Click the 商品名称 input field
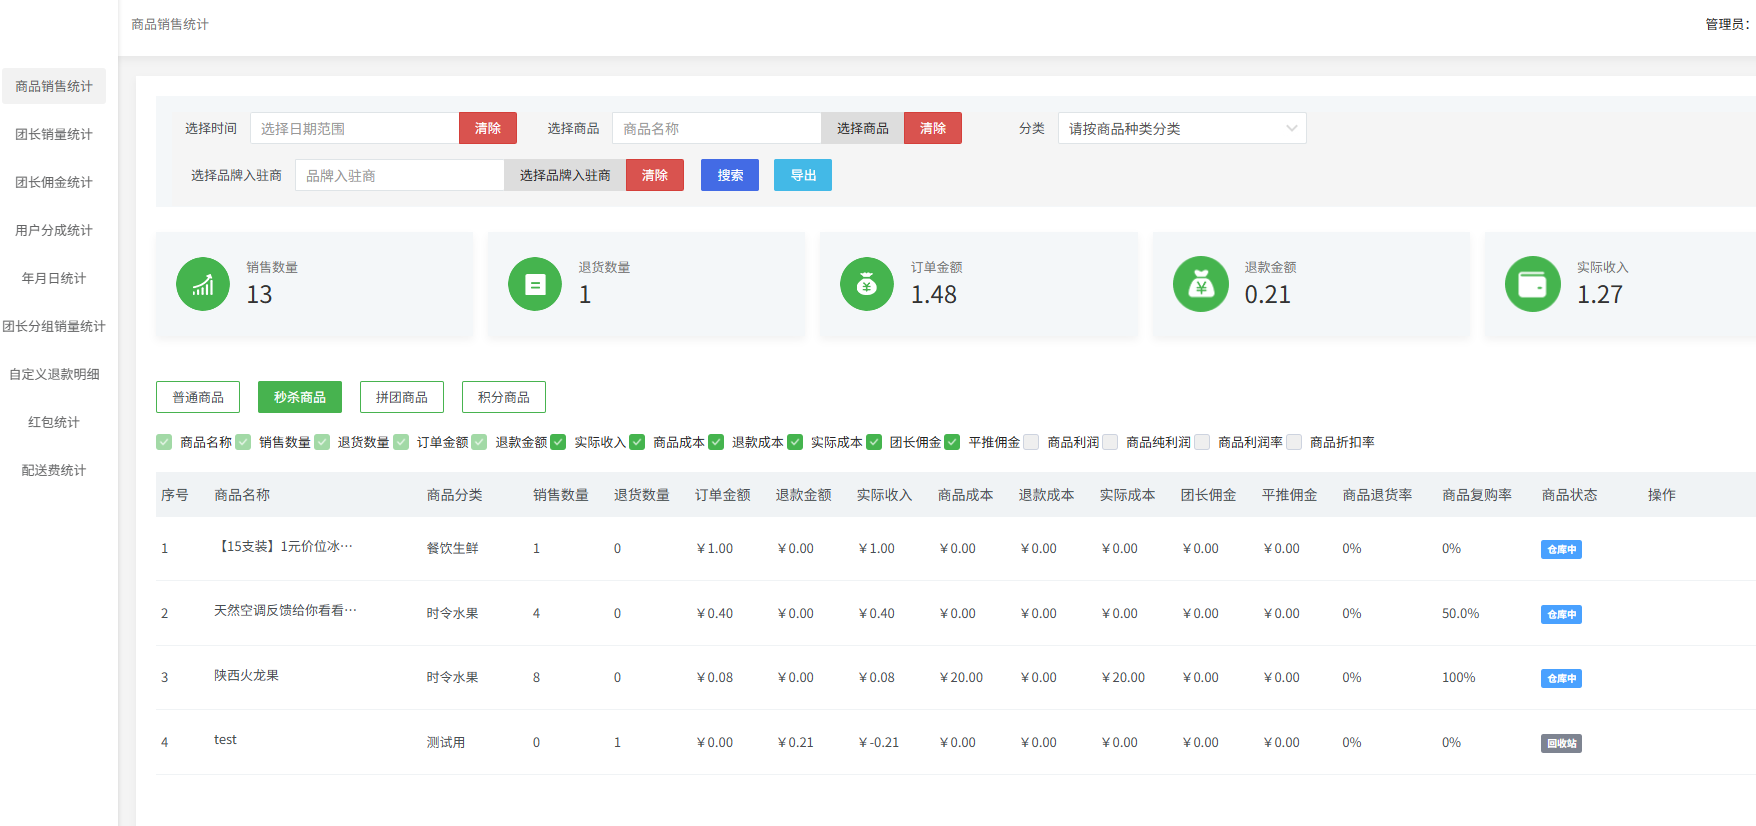 click(x=716, y=128)
